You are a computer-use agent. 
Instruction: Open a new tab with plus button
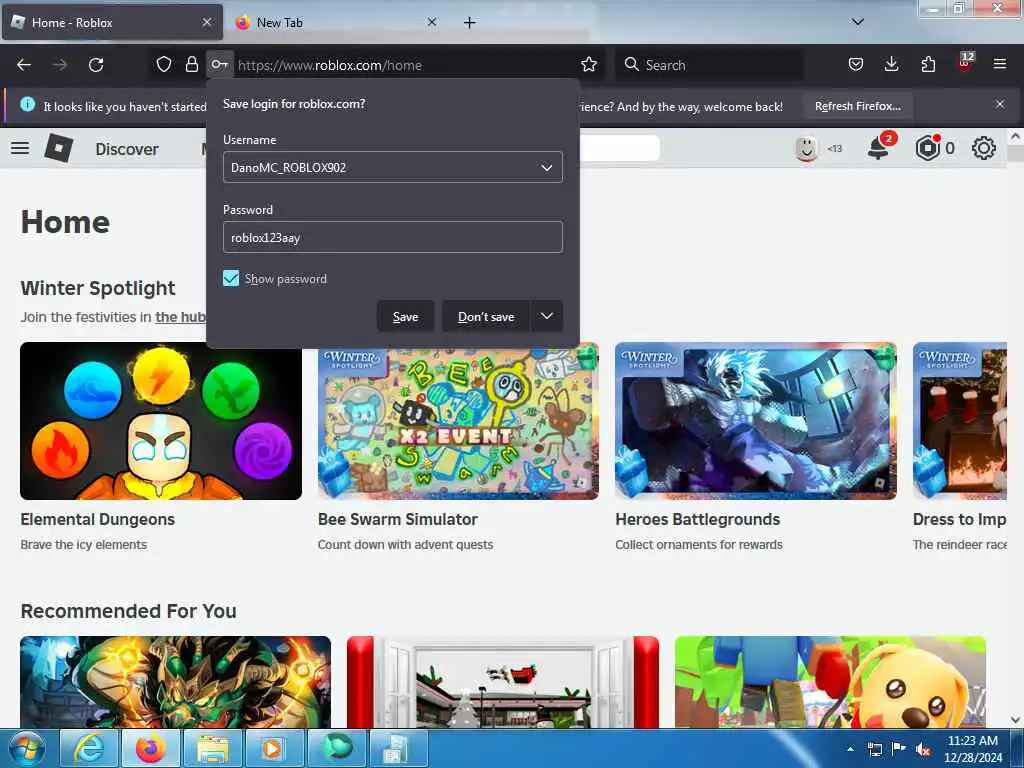pos(470,23)
